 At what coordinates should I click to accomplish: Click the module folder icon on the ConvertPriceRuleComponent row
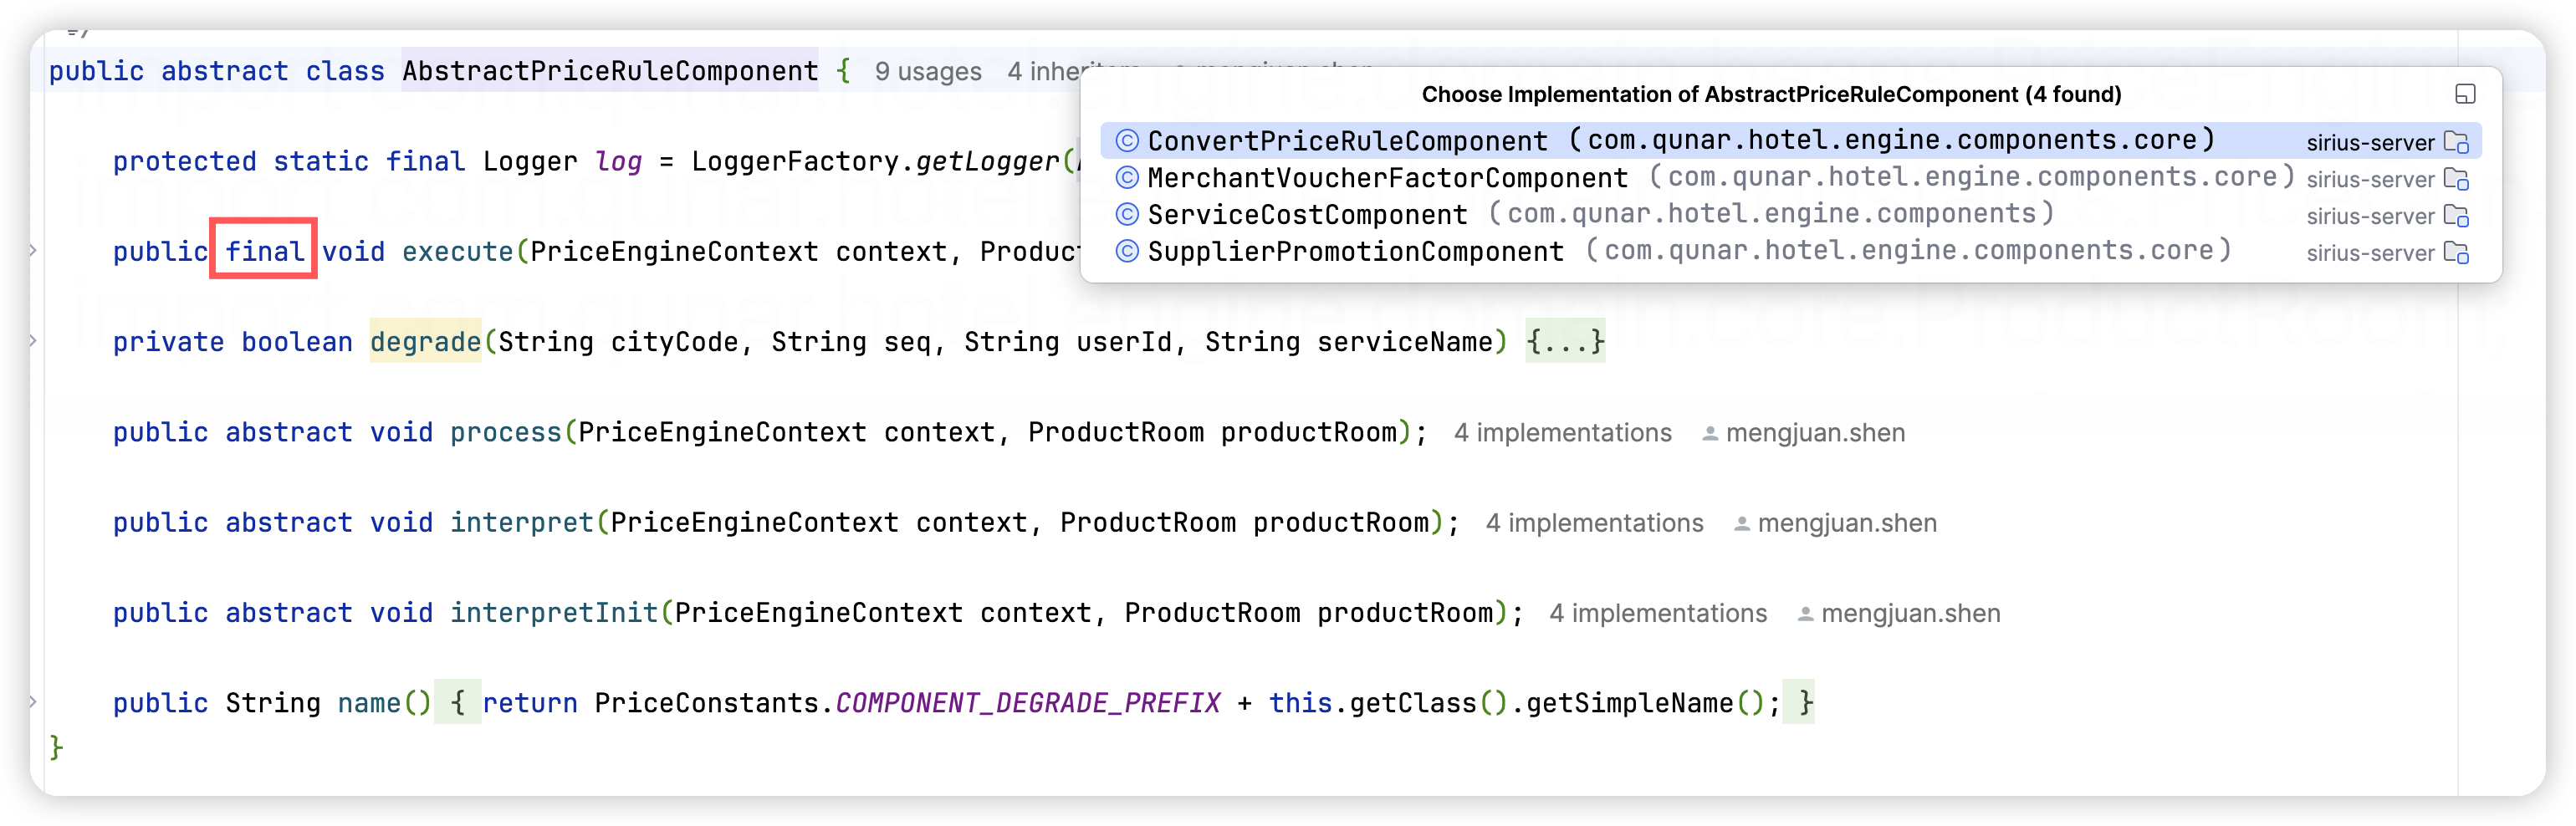pos(2456,142)
